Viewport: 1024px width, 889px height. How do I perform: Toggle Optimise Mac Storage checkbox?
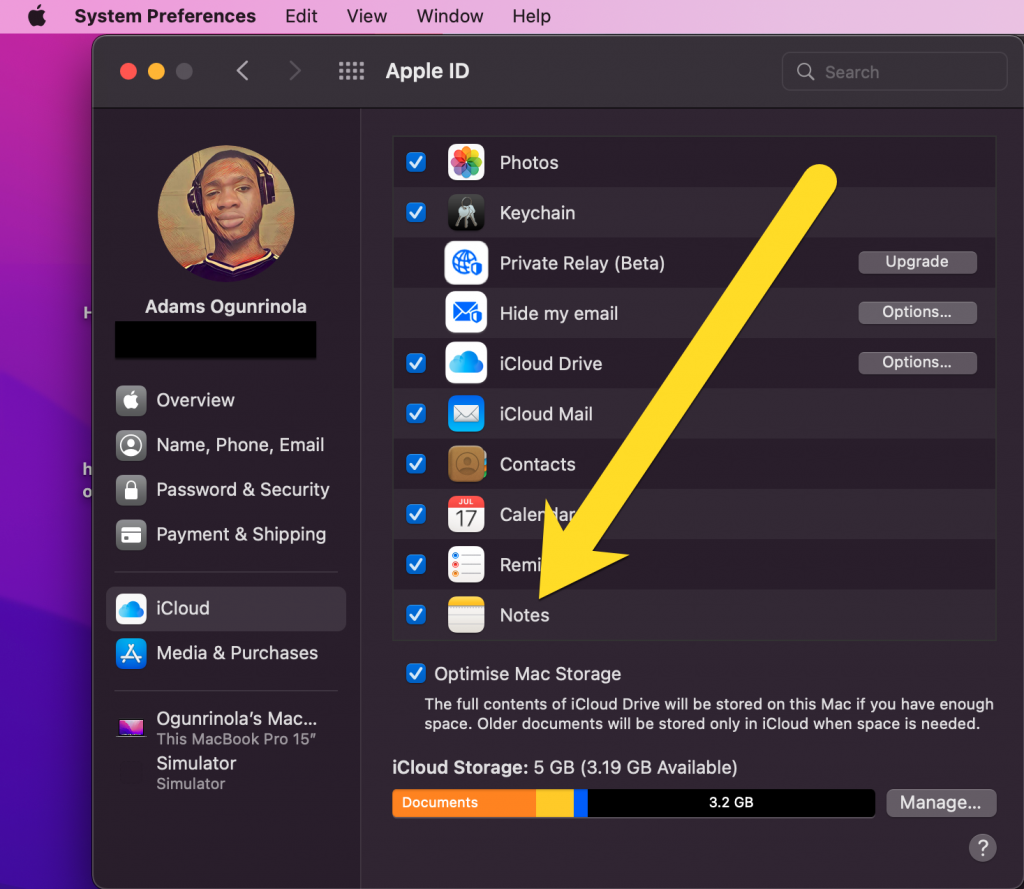pos(416,673)
